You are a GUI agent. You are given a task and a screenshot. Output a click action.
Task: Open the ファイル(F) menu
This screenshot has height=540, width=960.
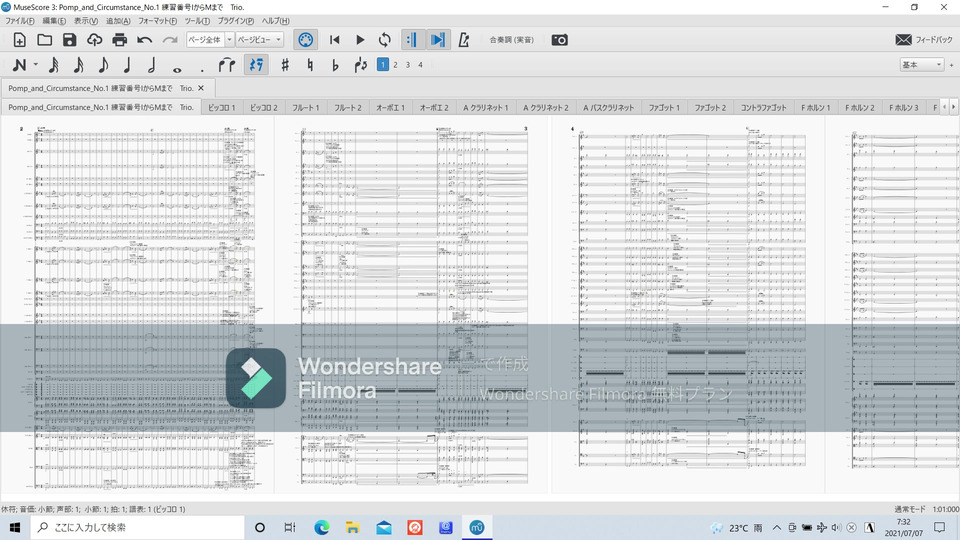pyautogui.click(x=20, y=21)
